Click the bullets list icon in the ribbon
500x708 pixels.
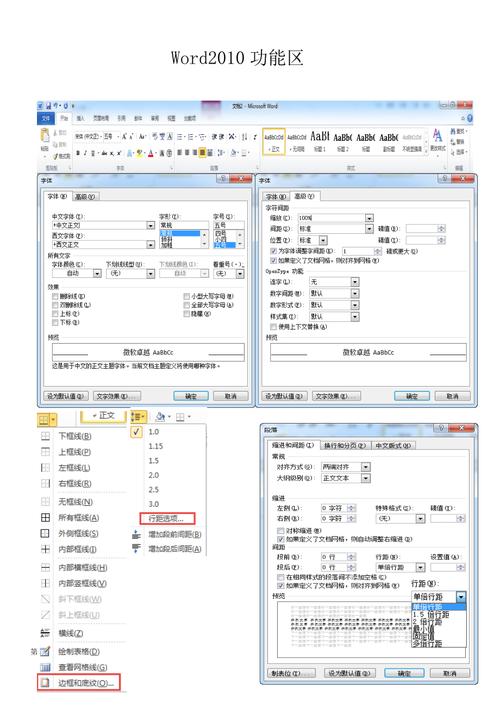(180, 136)
